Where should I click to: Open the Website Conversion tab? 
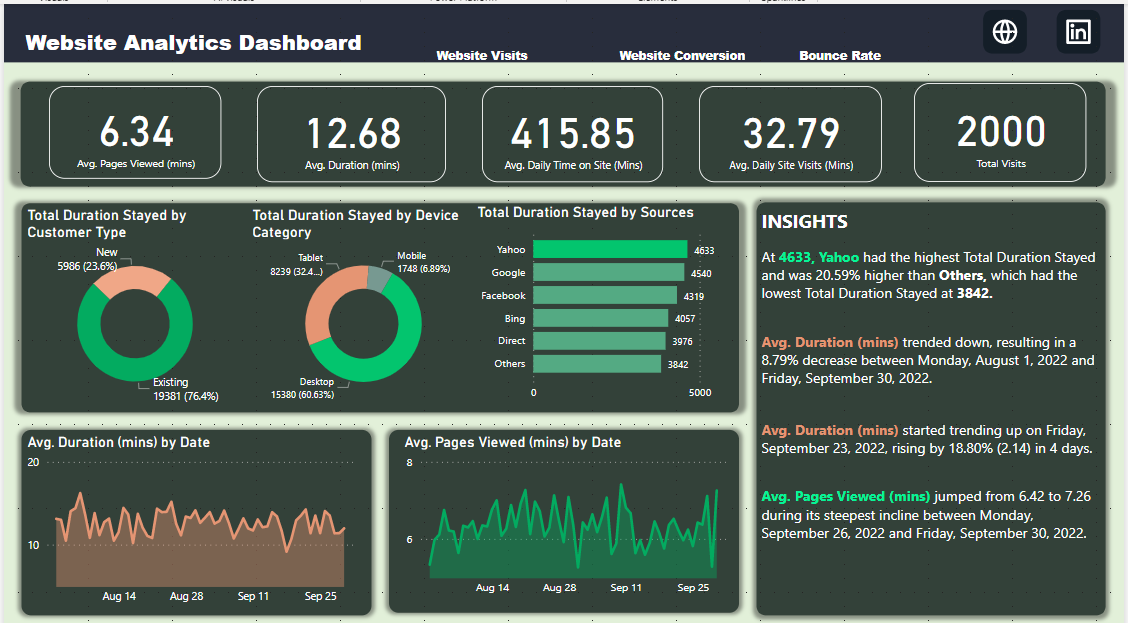point(682,56)
